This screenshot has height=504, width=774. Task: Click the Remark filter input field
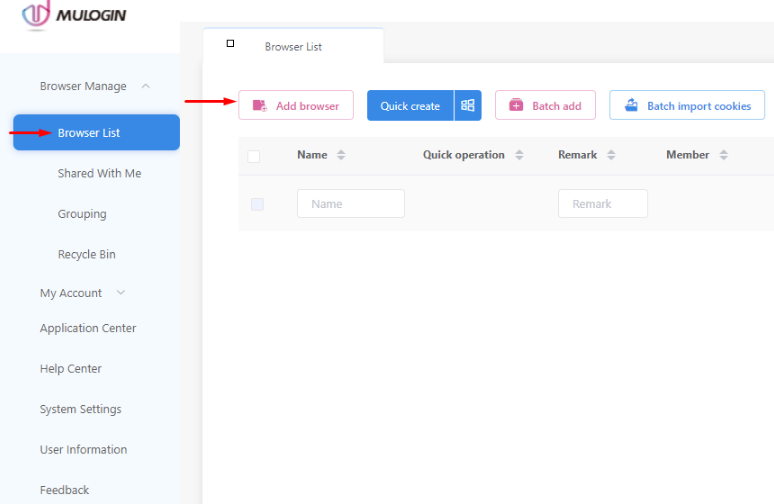[x=602, y=204]
